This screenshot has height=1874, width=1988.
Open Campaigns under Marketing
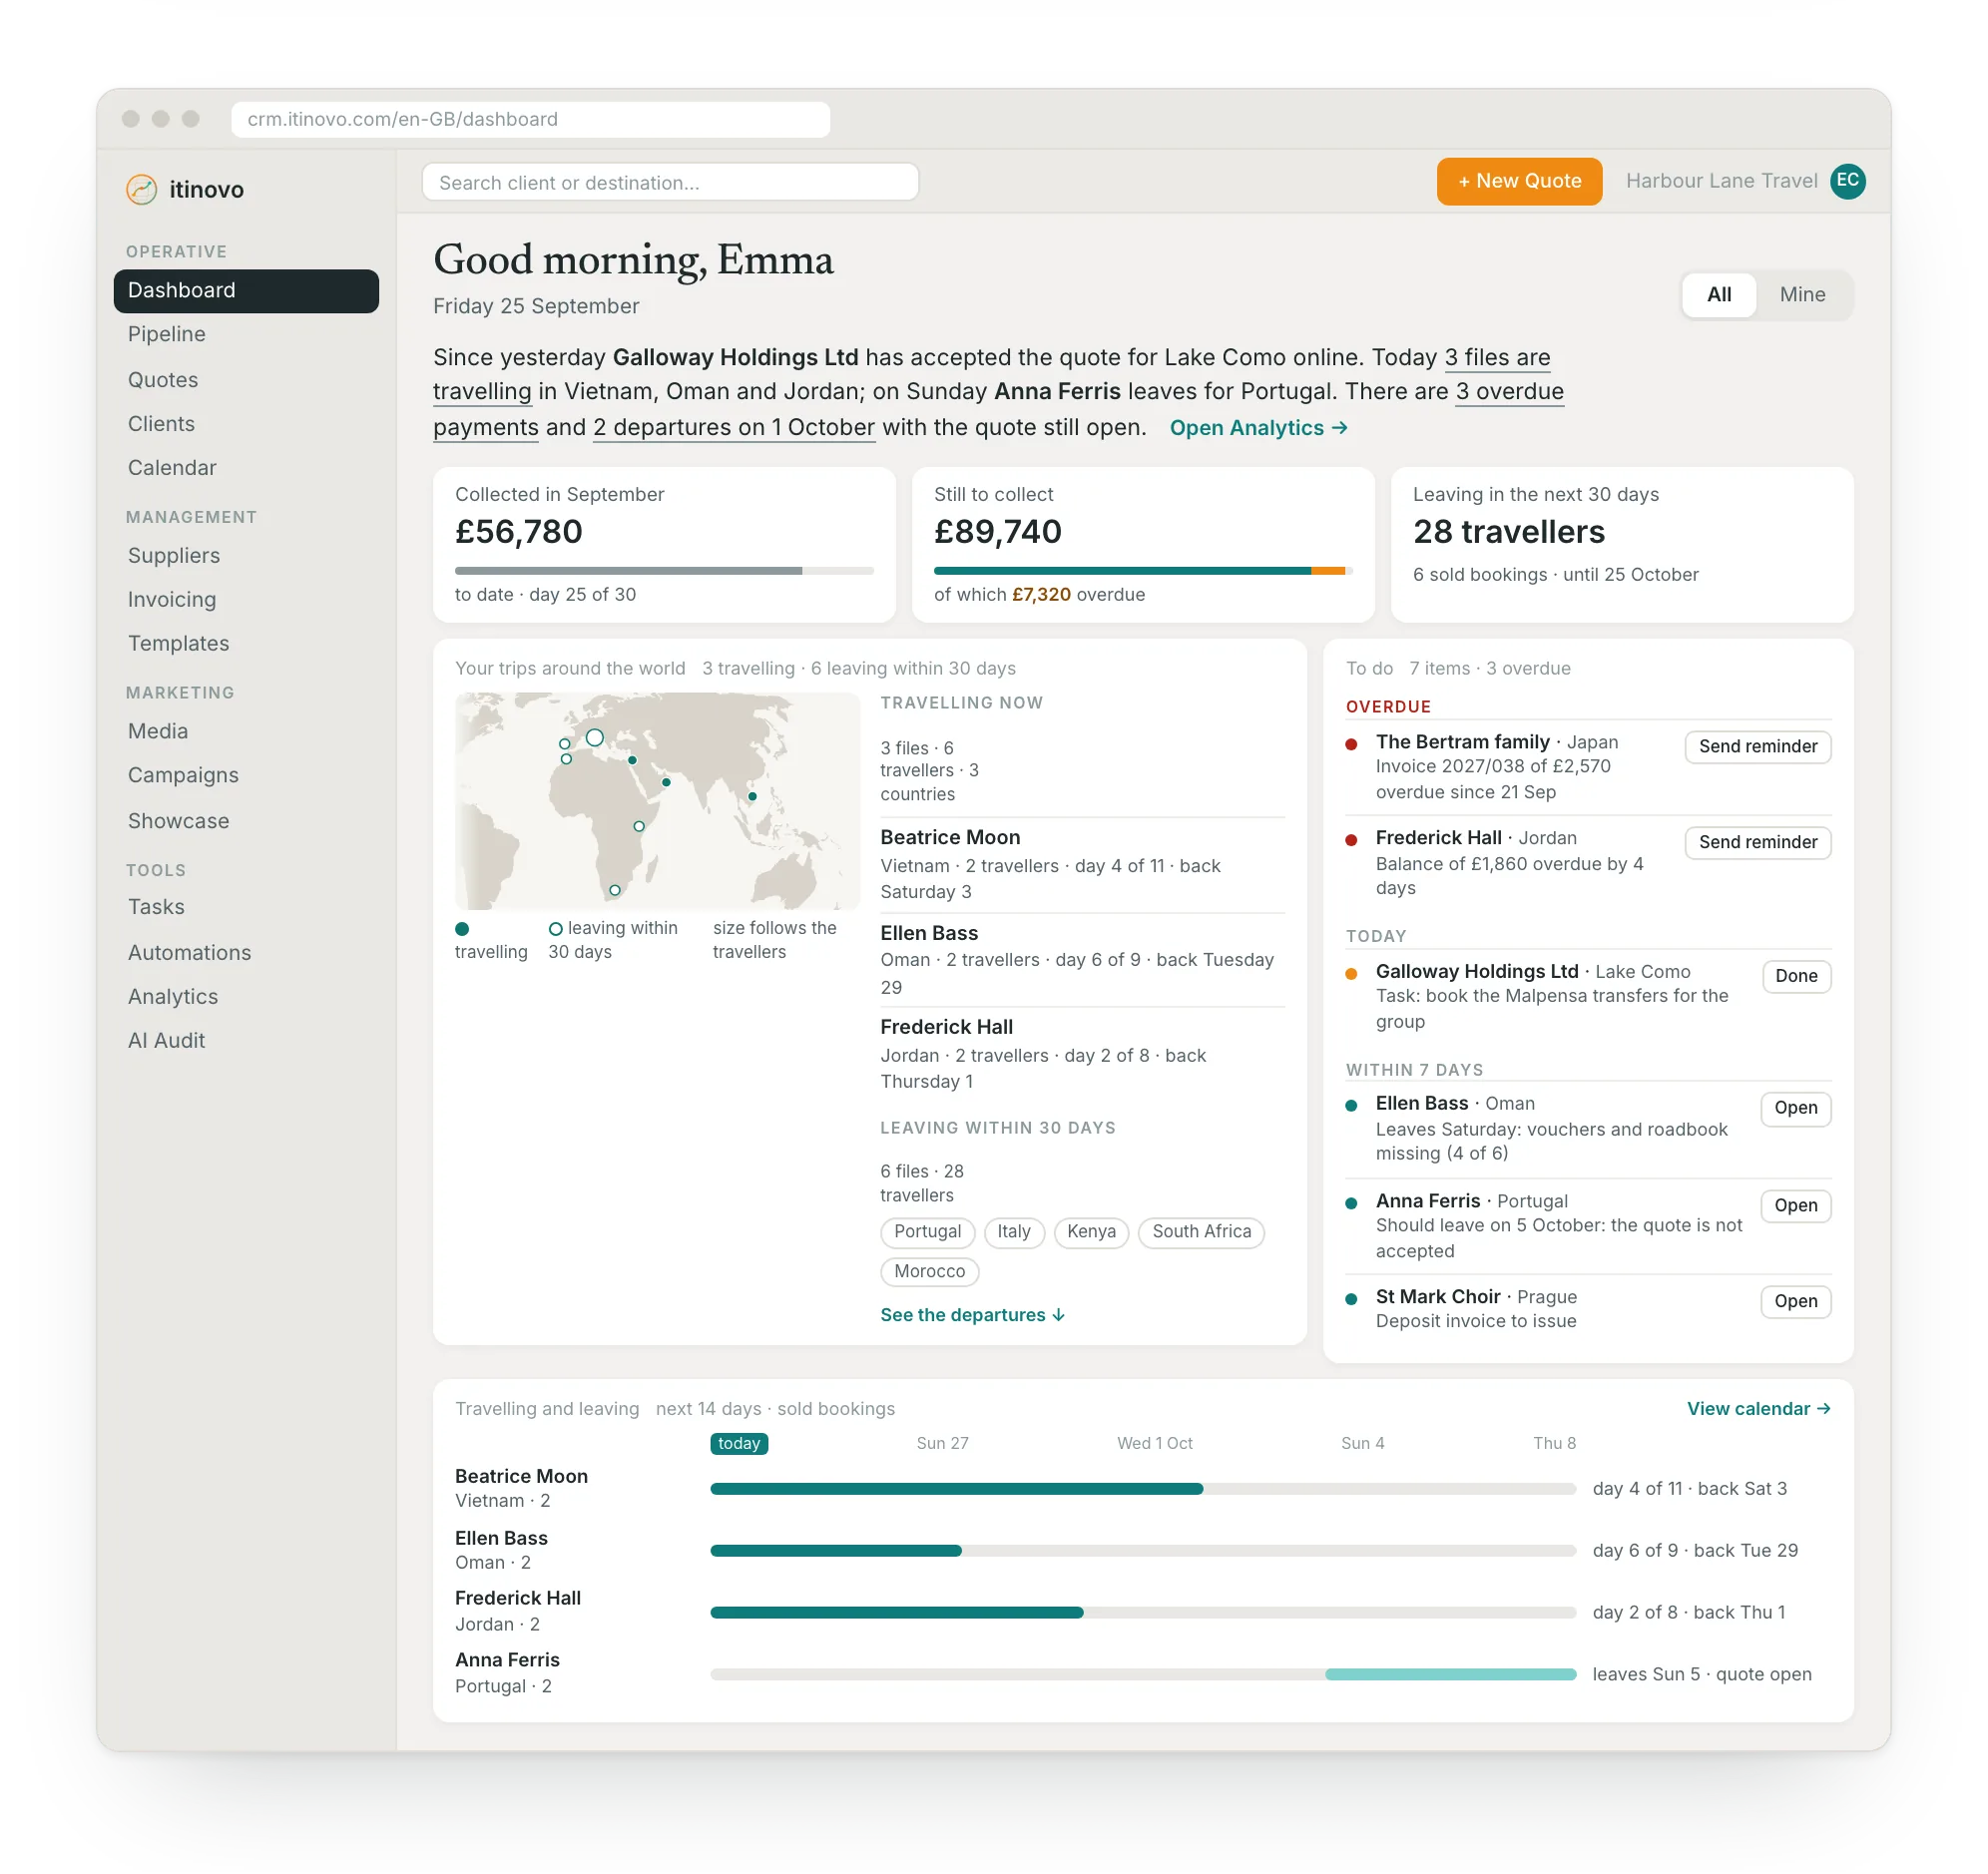pos(246,776)
